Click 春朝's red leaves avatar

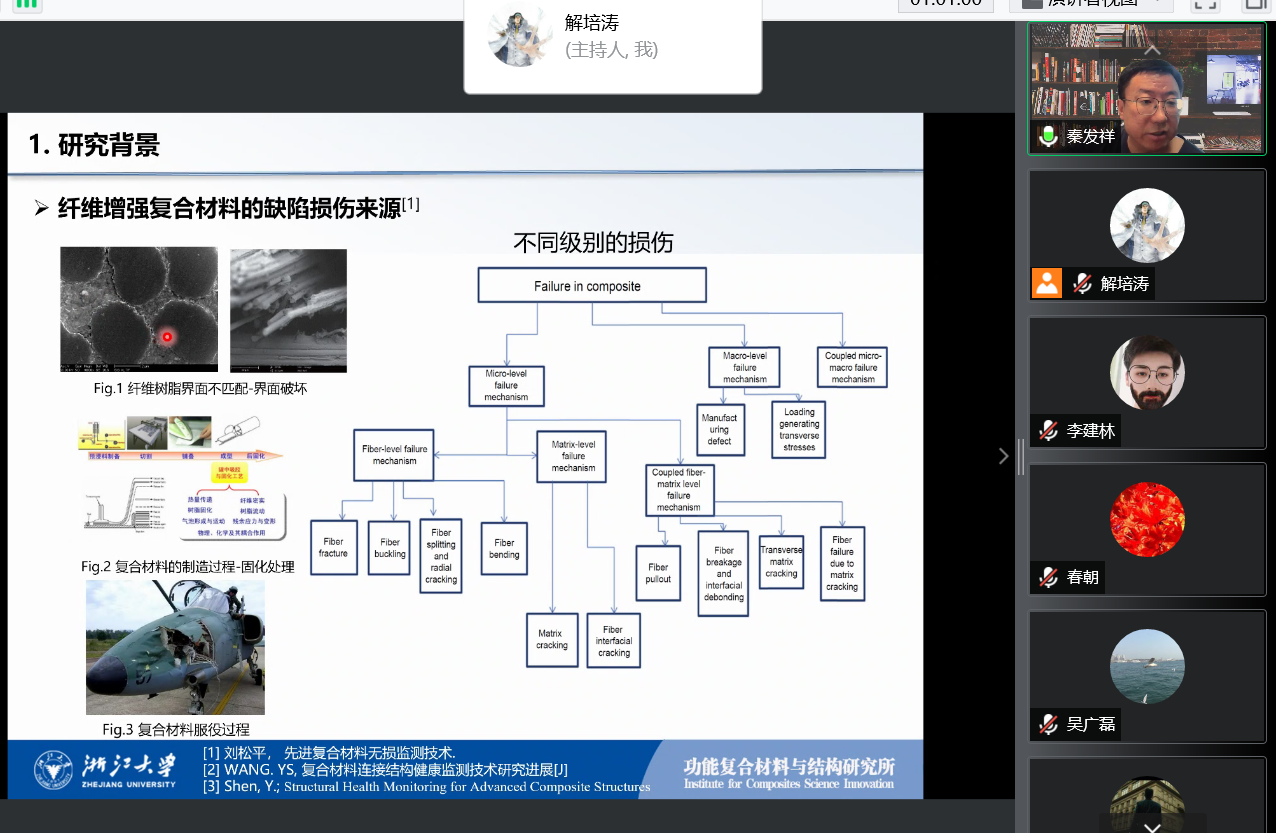click(1147, 519)
